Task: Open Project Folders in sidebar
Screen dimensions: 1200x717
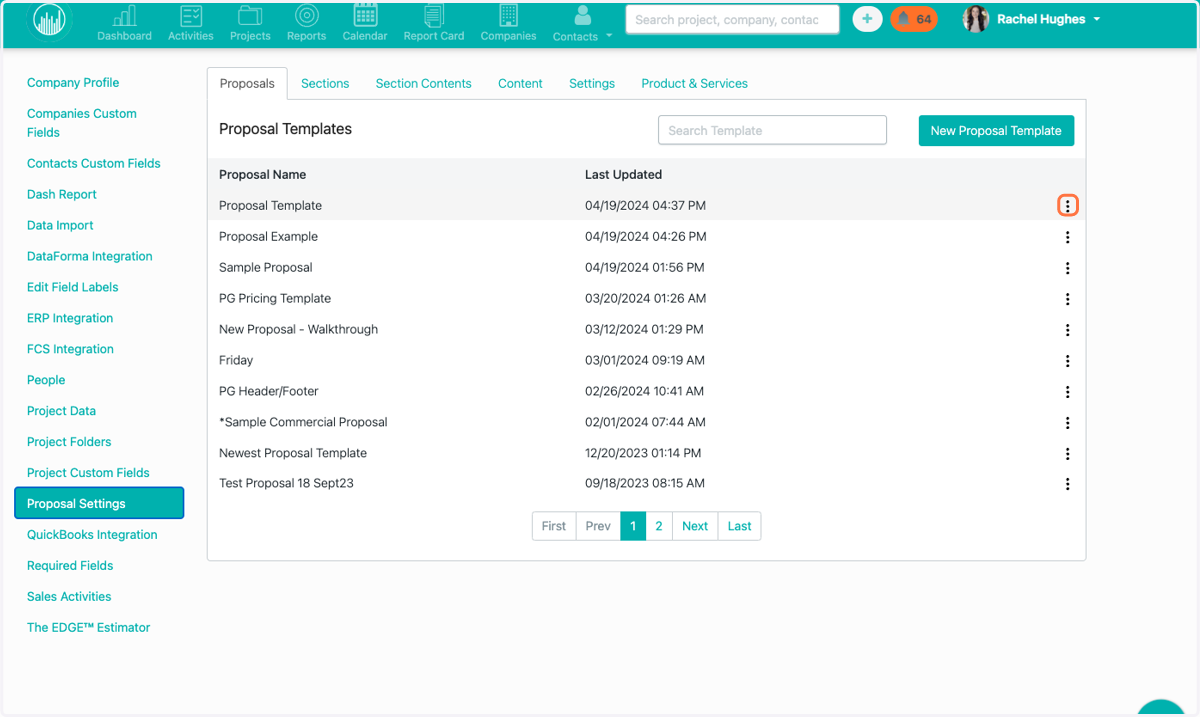Action: coord(69,442)
